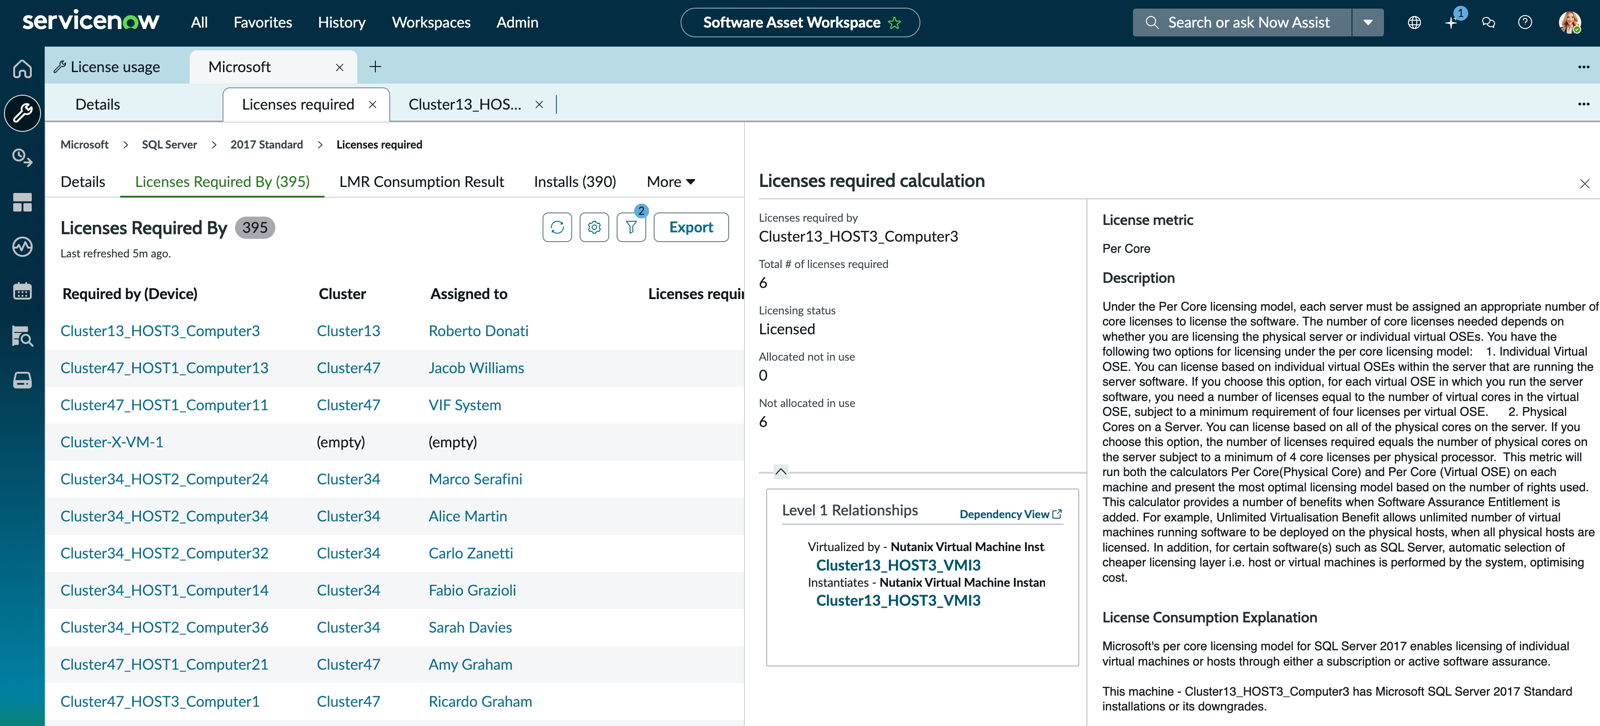
Task: Open the LMR Consumption Result tab
Action: pyautogui.click(x=422, y=182)
